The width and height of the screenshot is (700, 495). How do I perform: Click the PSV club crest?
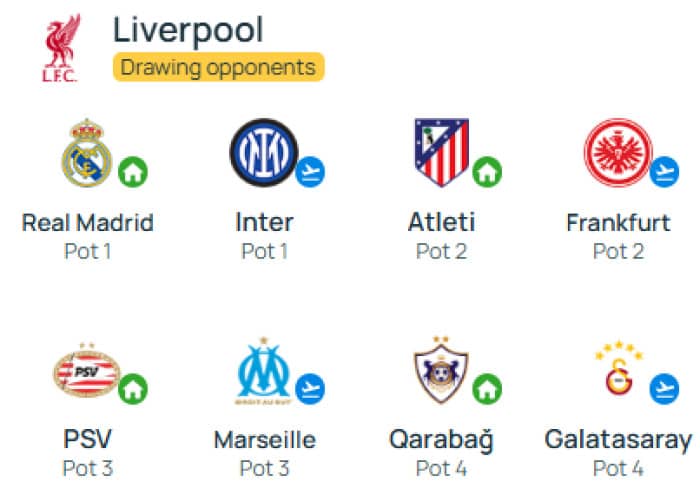point(87,370)
